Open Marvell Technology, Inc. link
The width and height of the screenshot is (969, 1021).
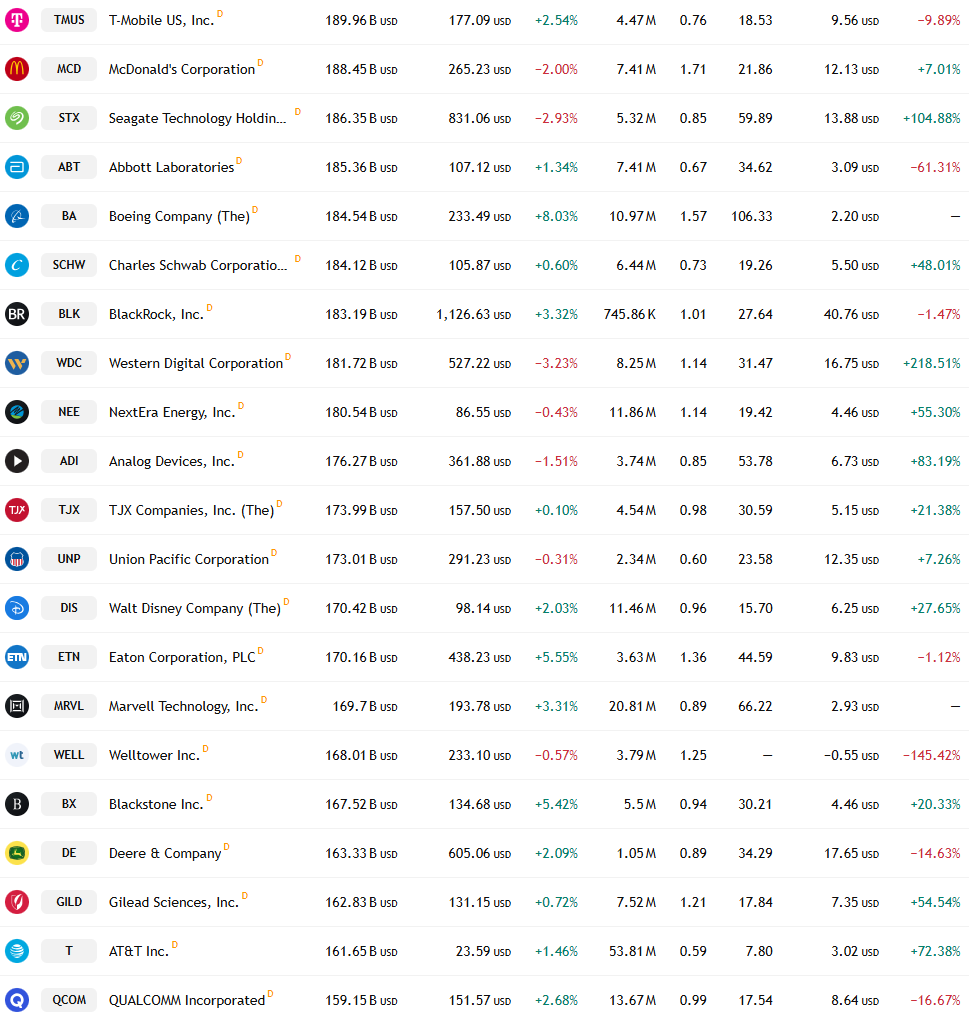click(x=184, y=706)
